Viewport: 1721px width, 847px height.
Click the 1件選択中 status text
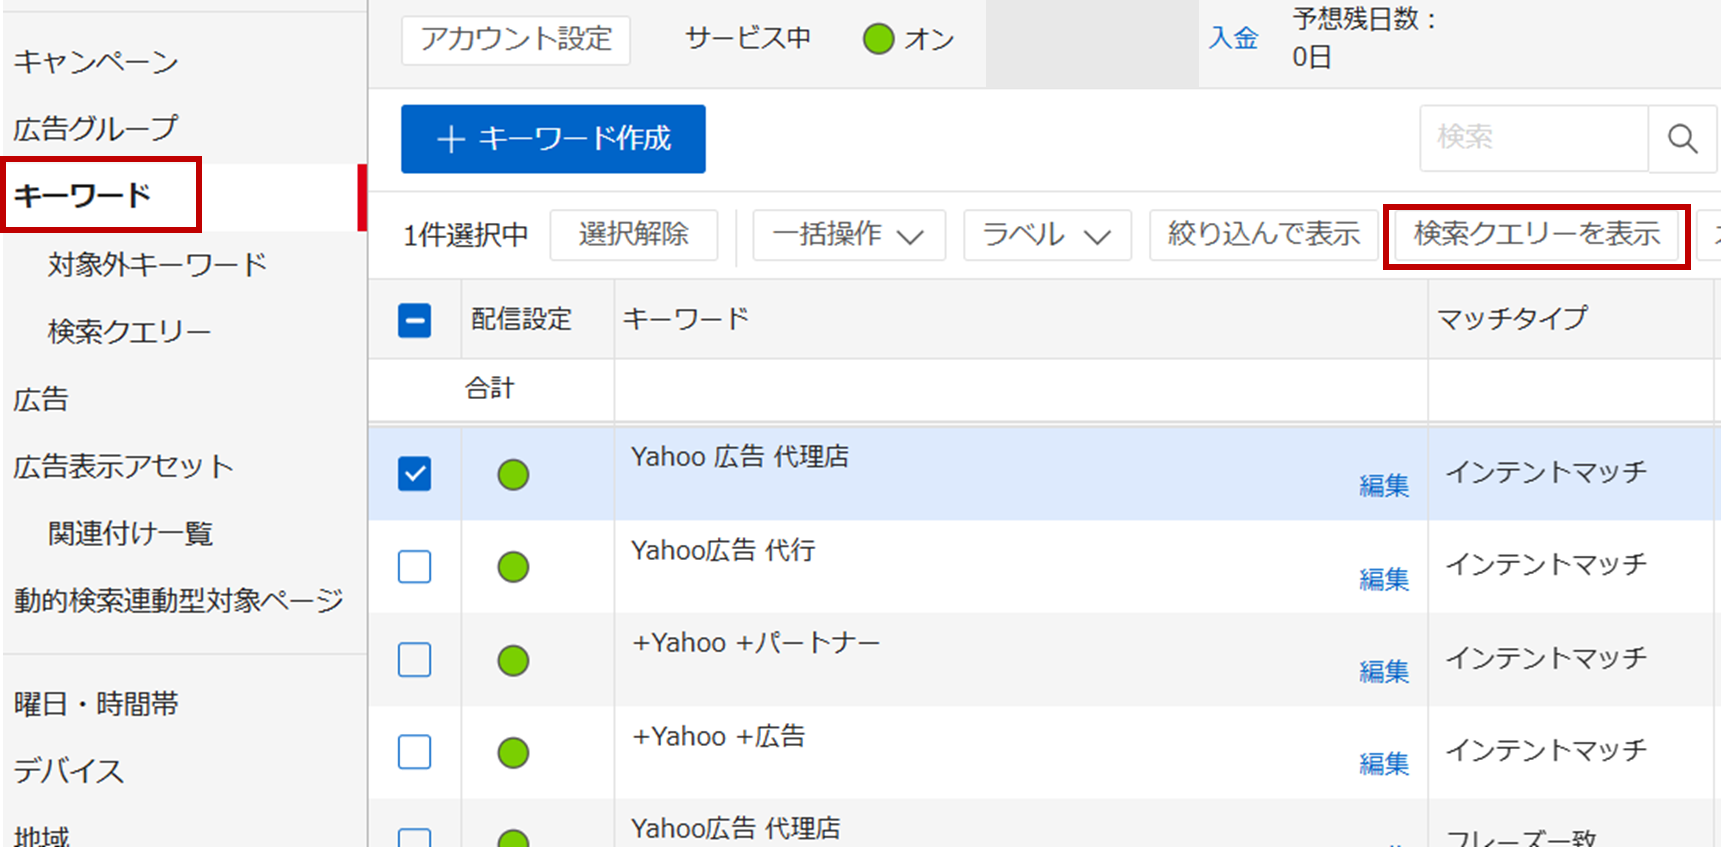click(x=466, y=235)
